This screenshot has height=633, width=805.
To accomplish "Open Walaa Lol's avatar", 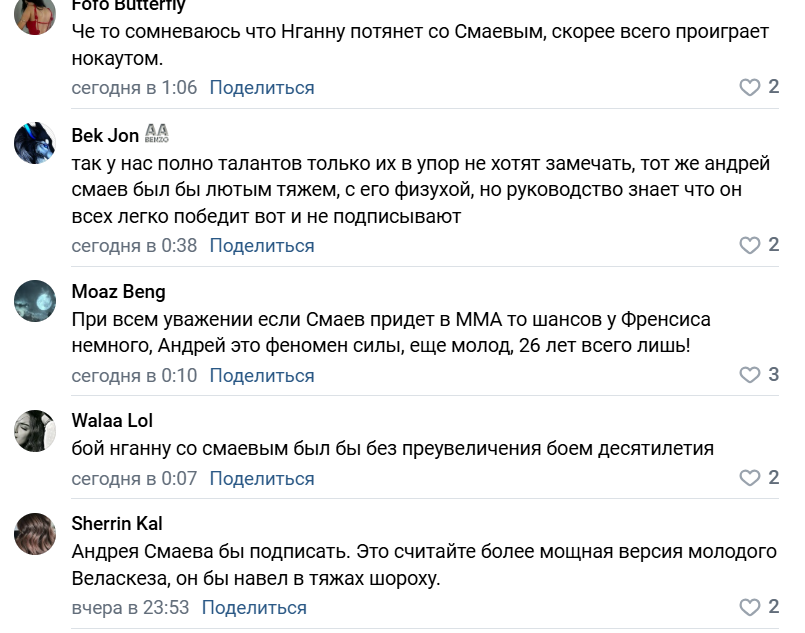I will 35,431.
